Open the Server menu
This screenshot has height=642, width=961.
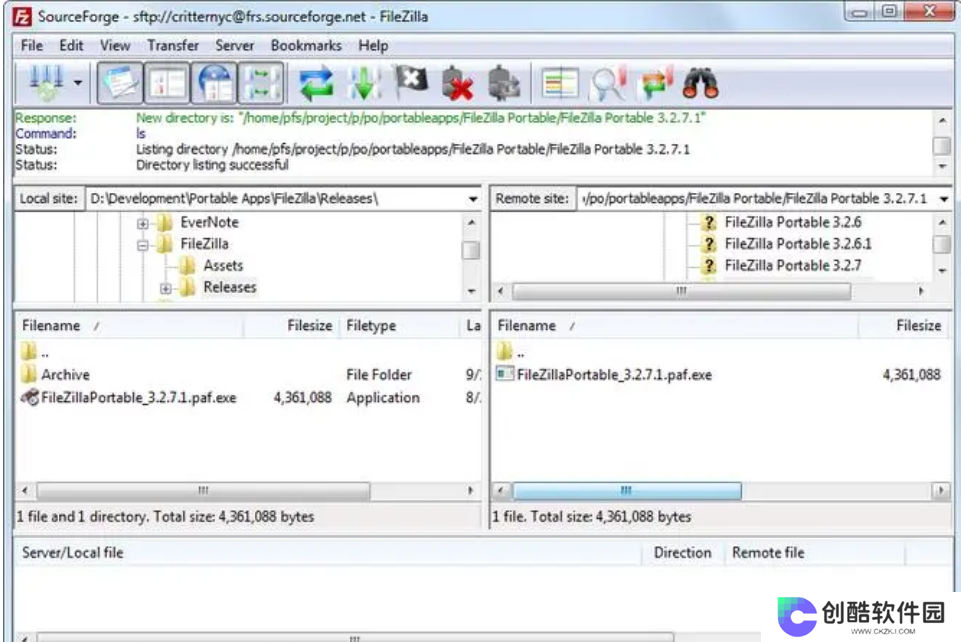coord(234,45)
